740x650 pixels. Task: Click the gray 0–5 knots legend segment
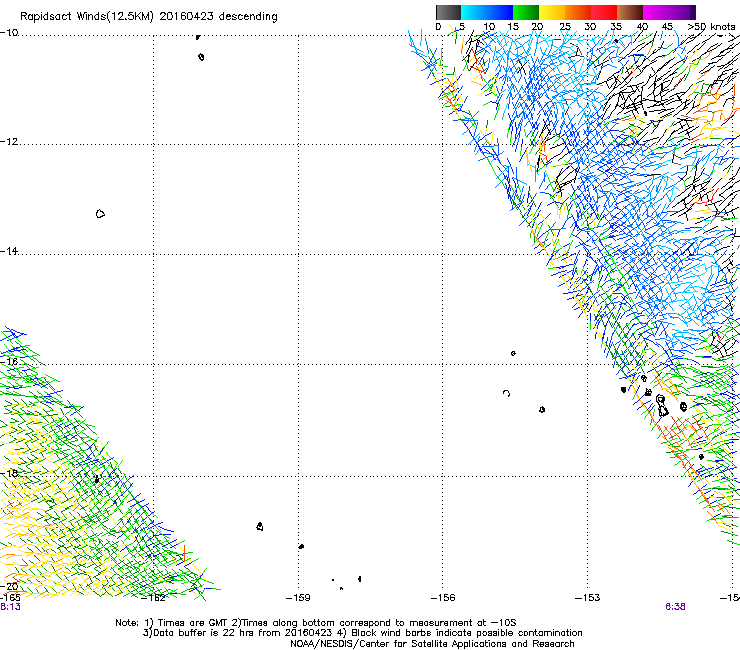tap(448, 12)
